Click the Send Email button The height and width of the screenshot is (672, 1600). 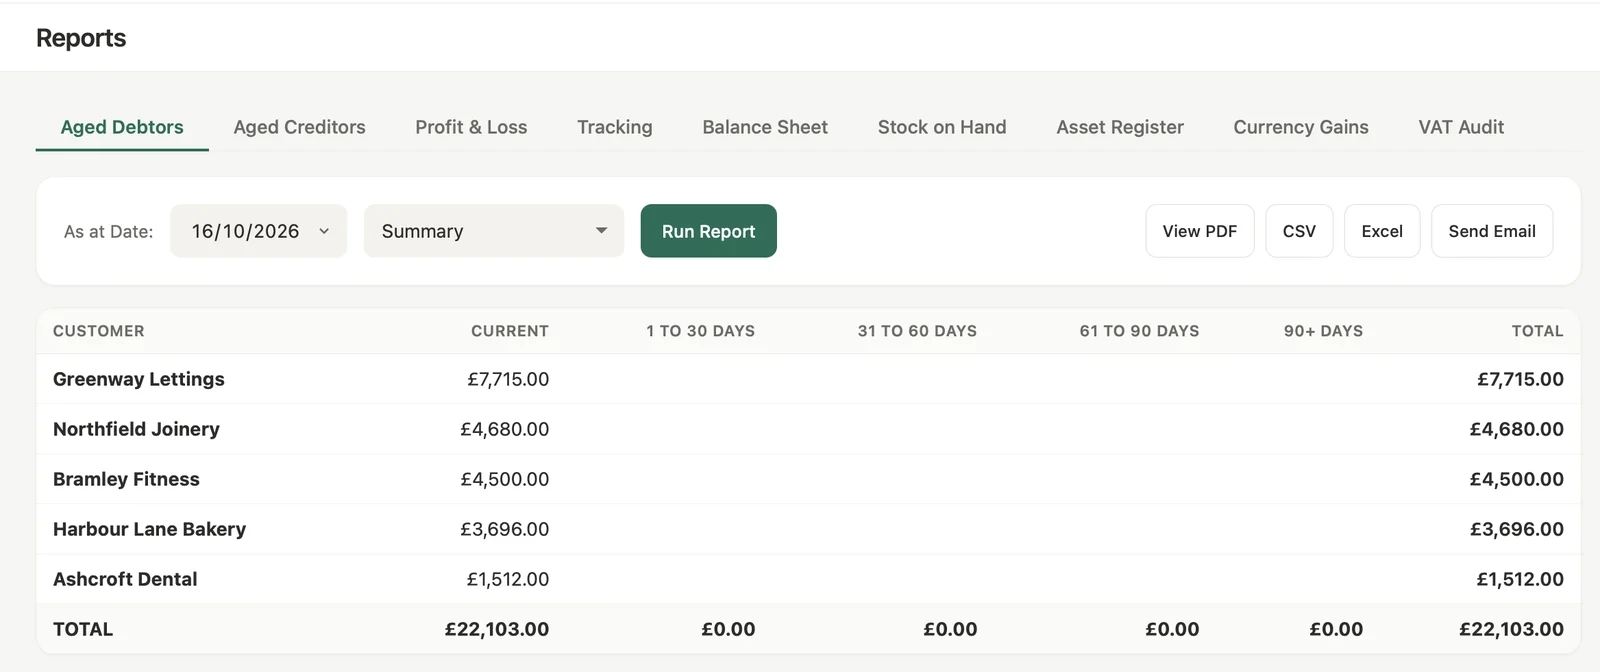(1492, 231)
